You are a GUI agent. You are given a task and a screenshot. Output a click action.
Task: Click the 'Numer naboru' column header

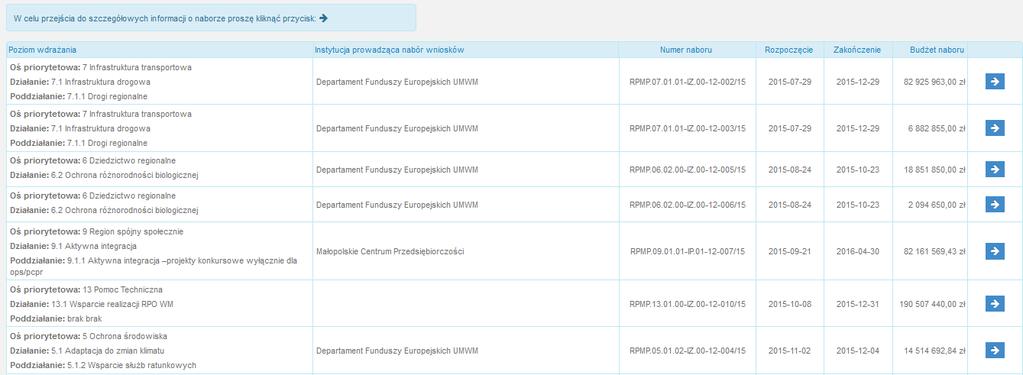coord(686,50)
